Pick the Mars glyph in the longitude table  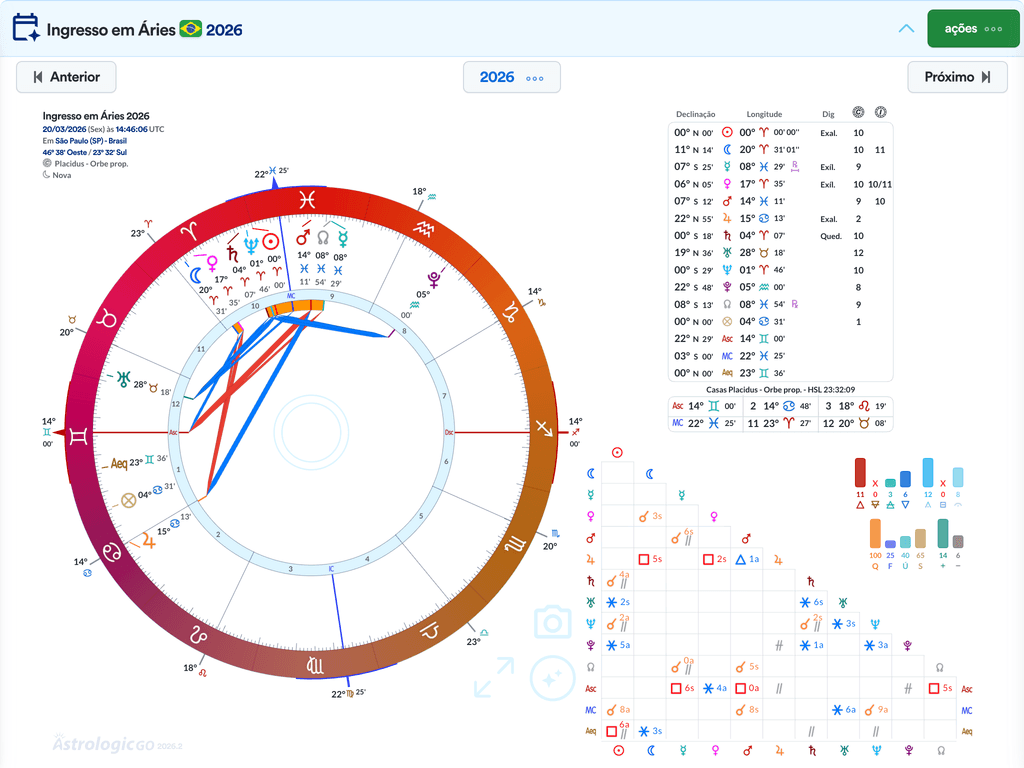pos(727,201)
